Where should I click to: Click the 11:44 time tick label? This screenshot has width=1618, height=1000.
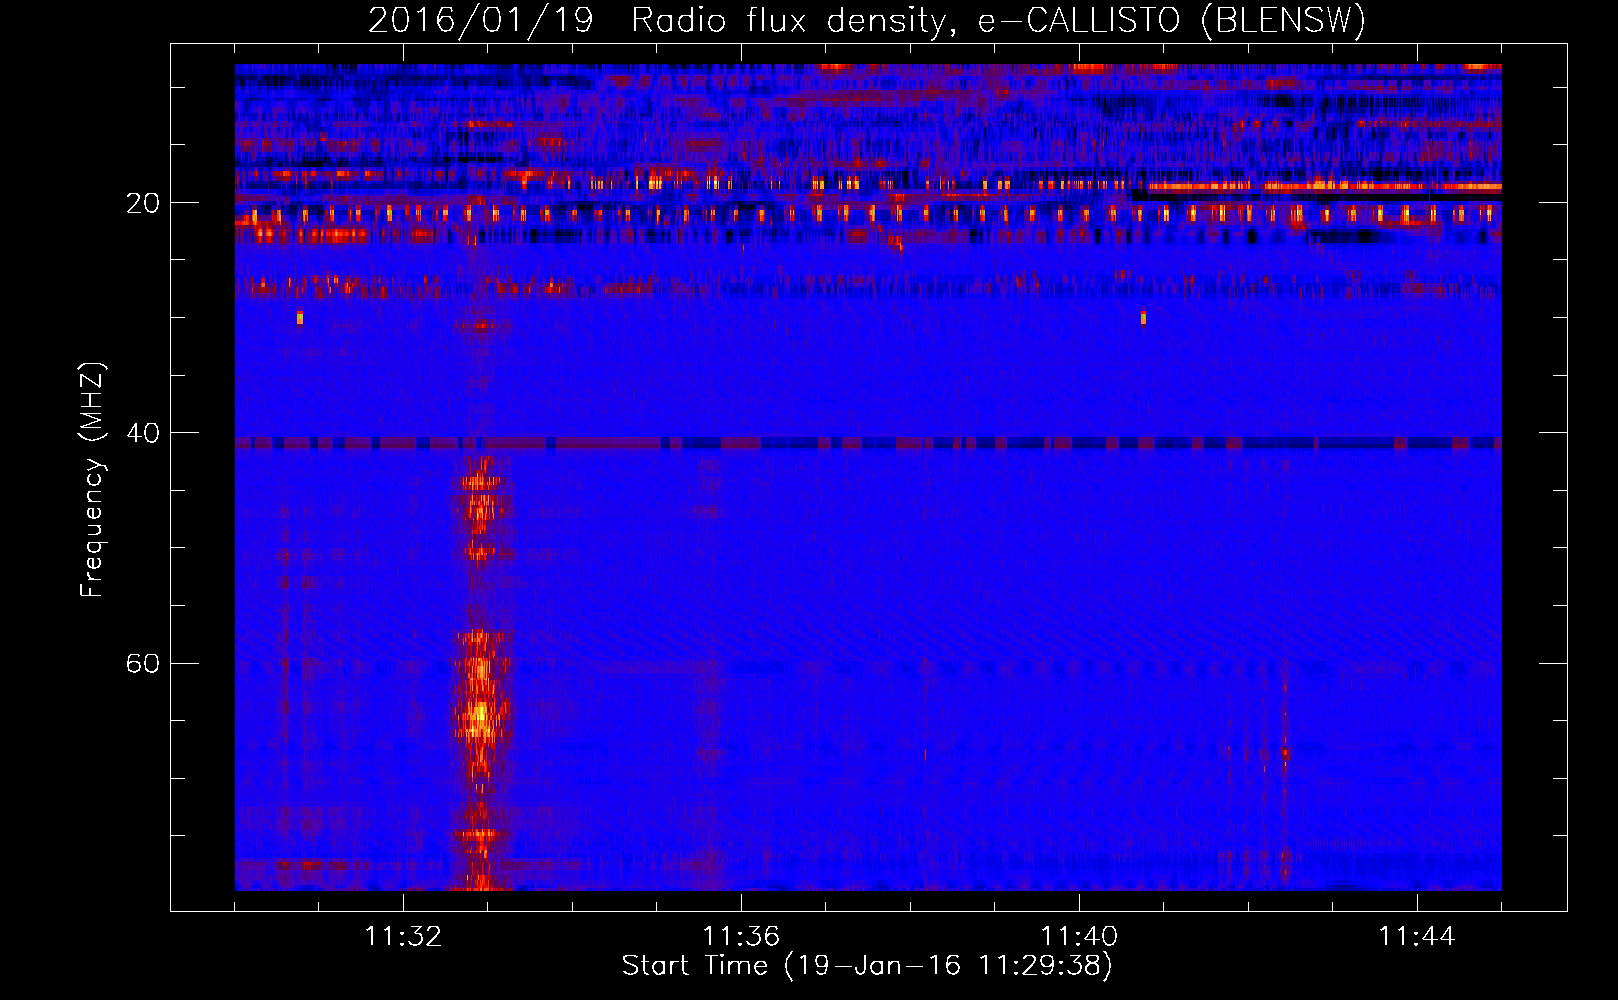[1417, 937]
